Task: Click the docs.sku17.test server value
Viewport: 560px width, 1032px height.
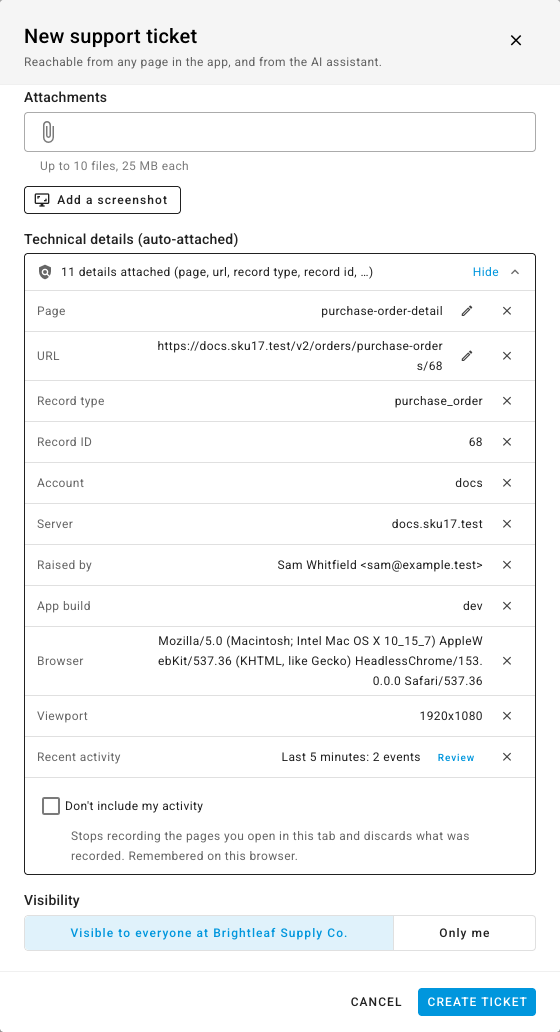Action: [x=437, y=524]
